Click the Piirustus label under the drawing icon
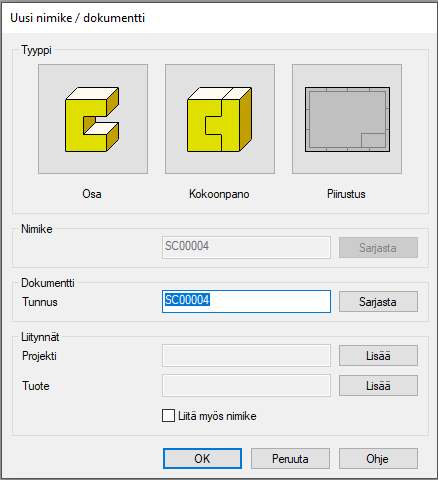The height and width of the screenshot is (480, 438). point(346,194)
